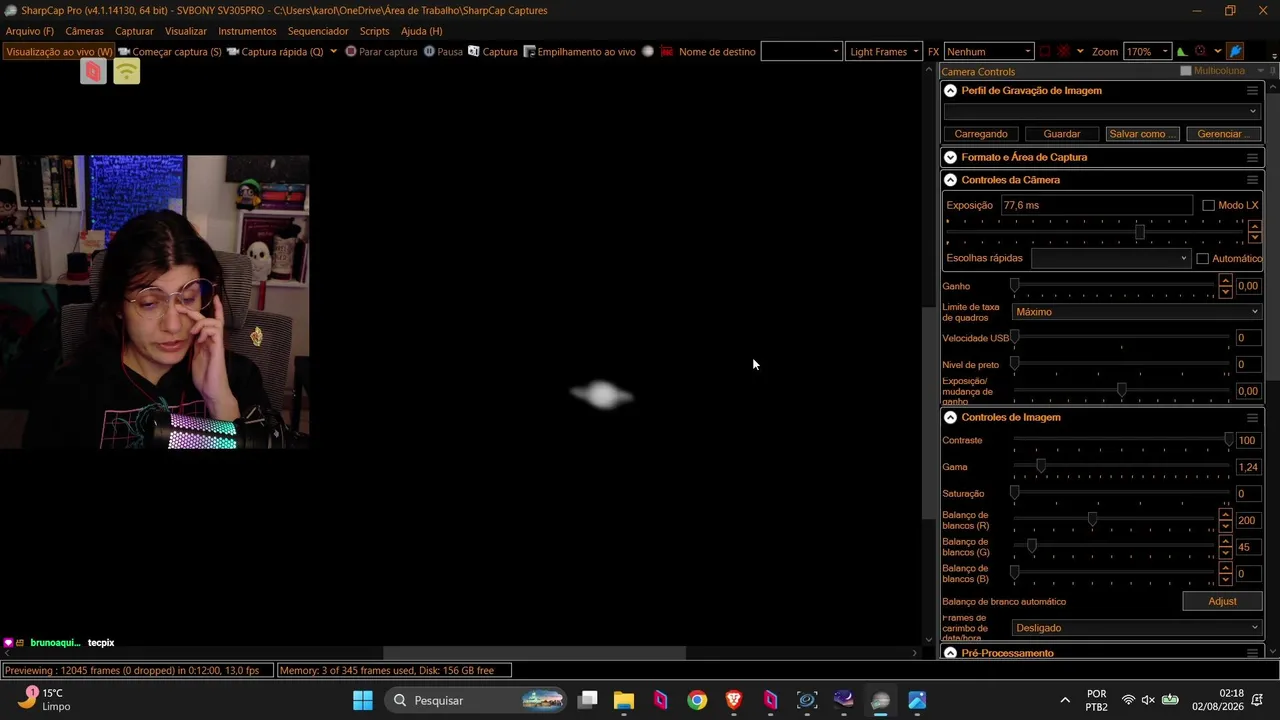The image size is (1280, 720).
Task: Click the Adjust white balance button
Action: [1222, 601]
